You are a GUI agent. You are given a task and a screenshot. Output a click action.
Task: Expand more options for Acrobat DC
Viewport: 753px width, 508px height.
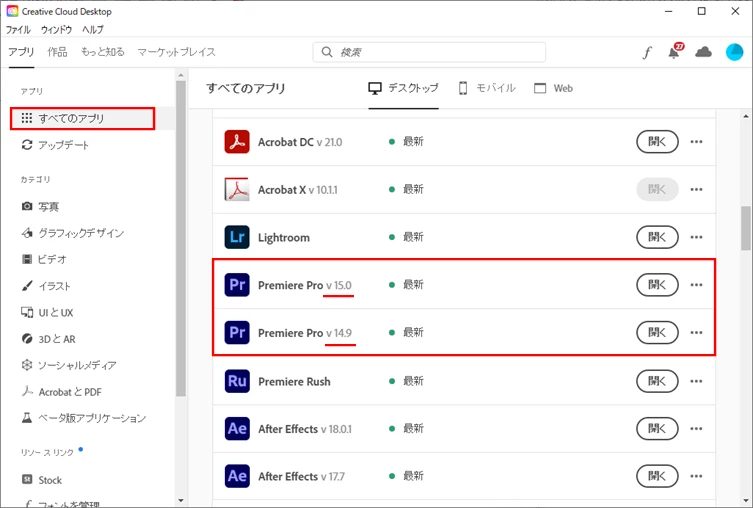[696, 142]
